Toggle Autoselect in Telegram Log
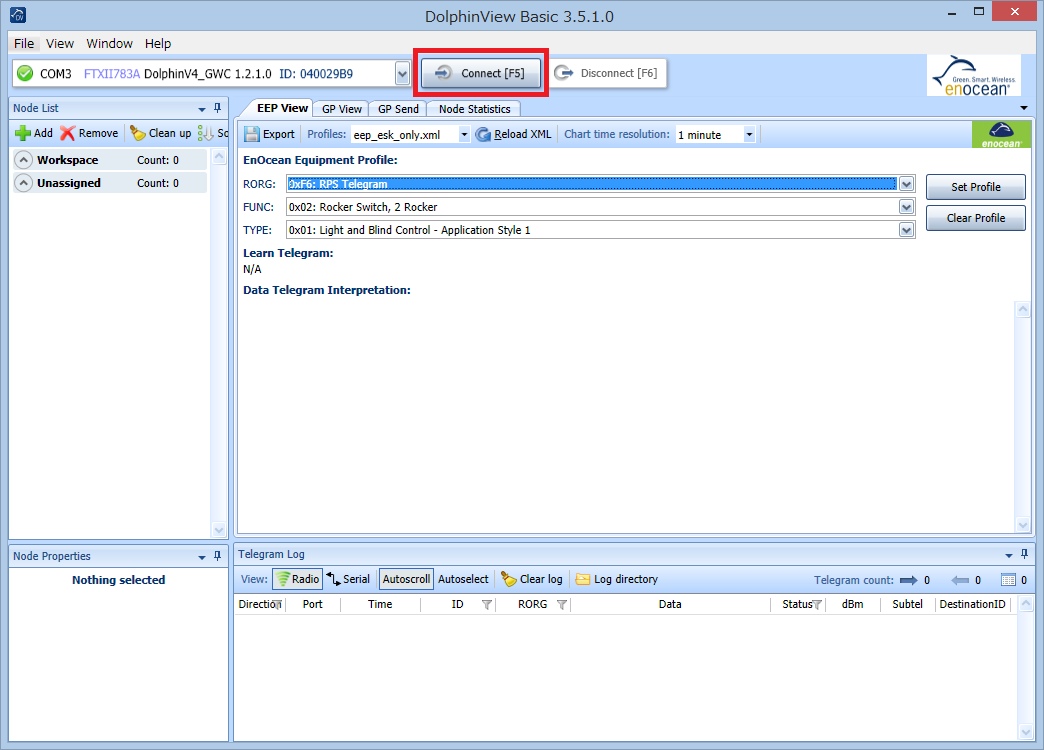This screenshot has width=1044, height=750. (463, 579)
